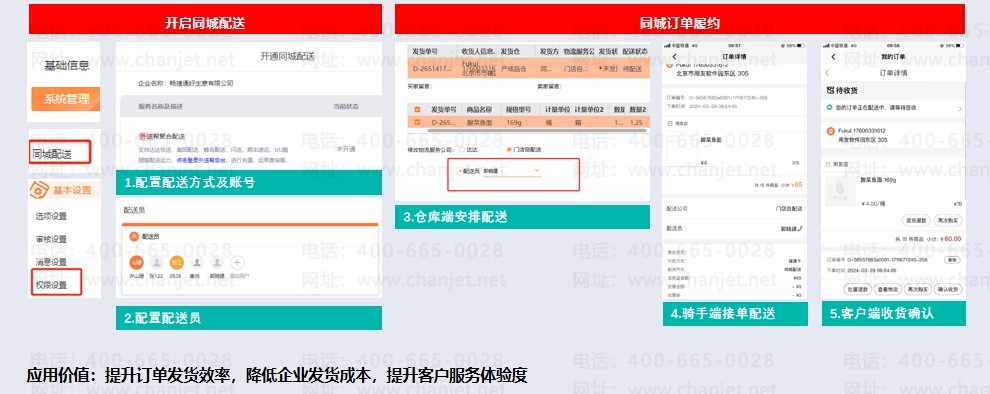Tap the 确认收货 button
Image resolution: width=990 pixels, height=394 pixels.
coord(947,289)
